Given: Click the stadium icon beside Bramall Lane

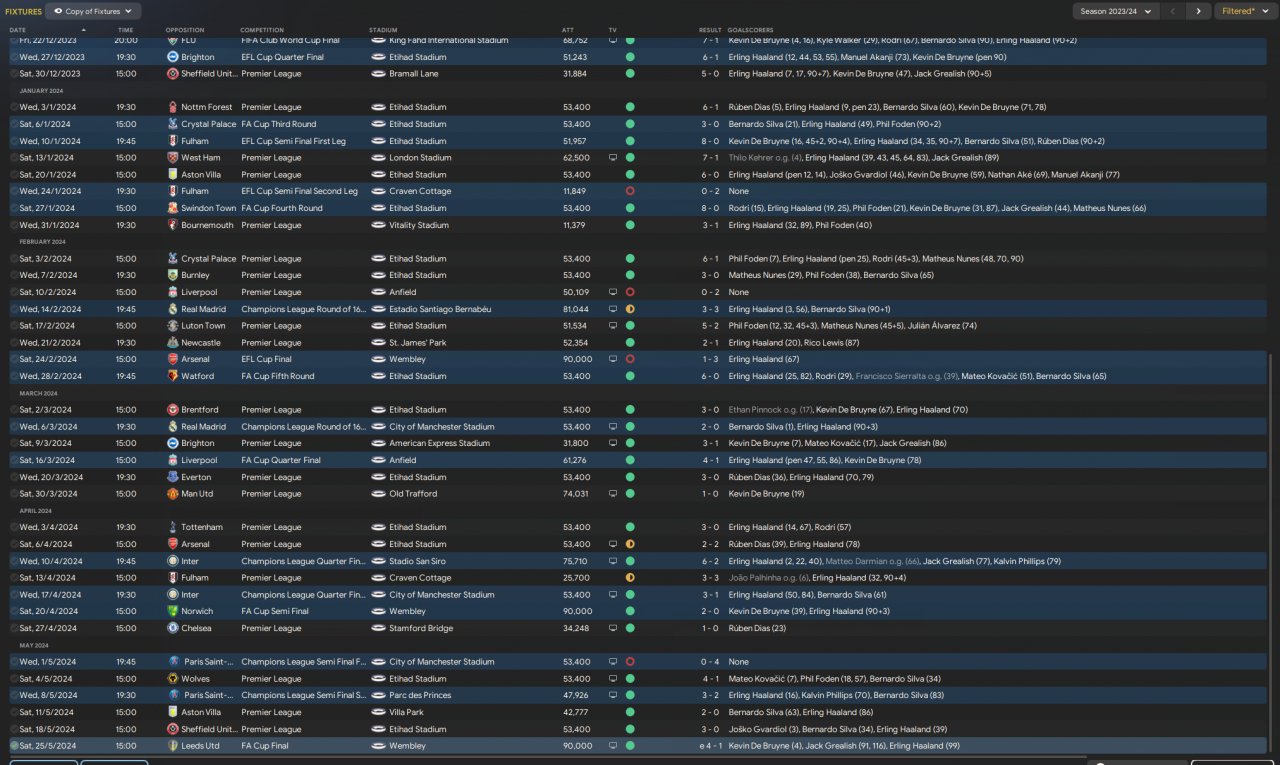Looking at the screenshot, I should (378, 74).
